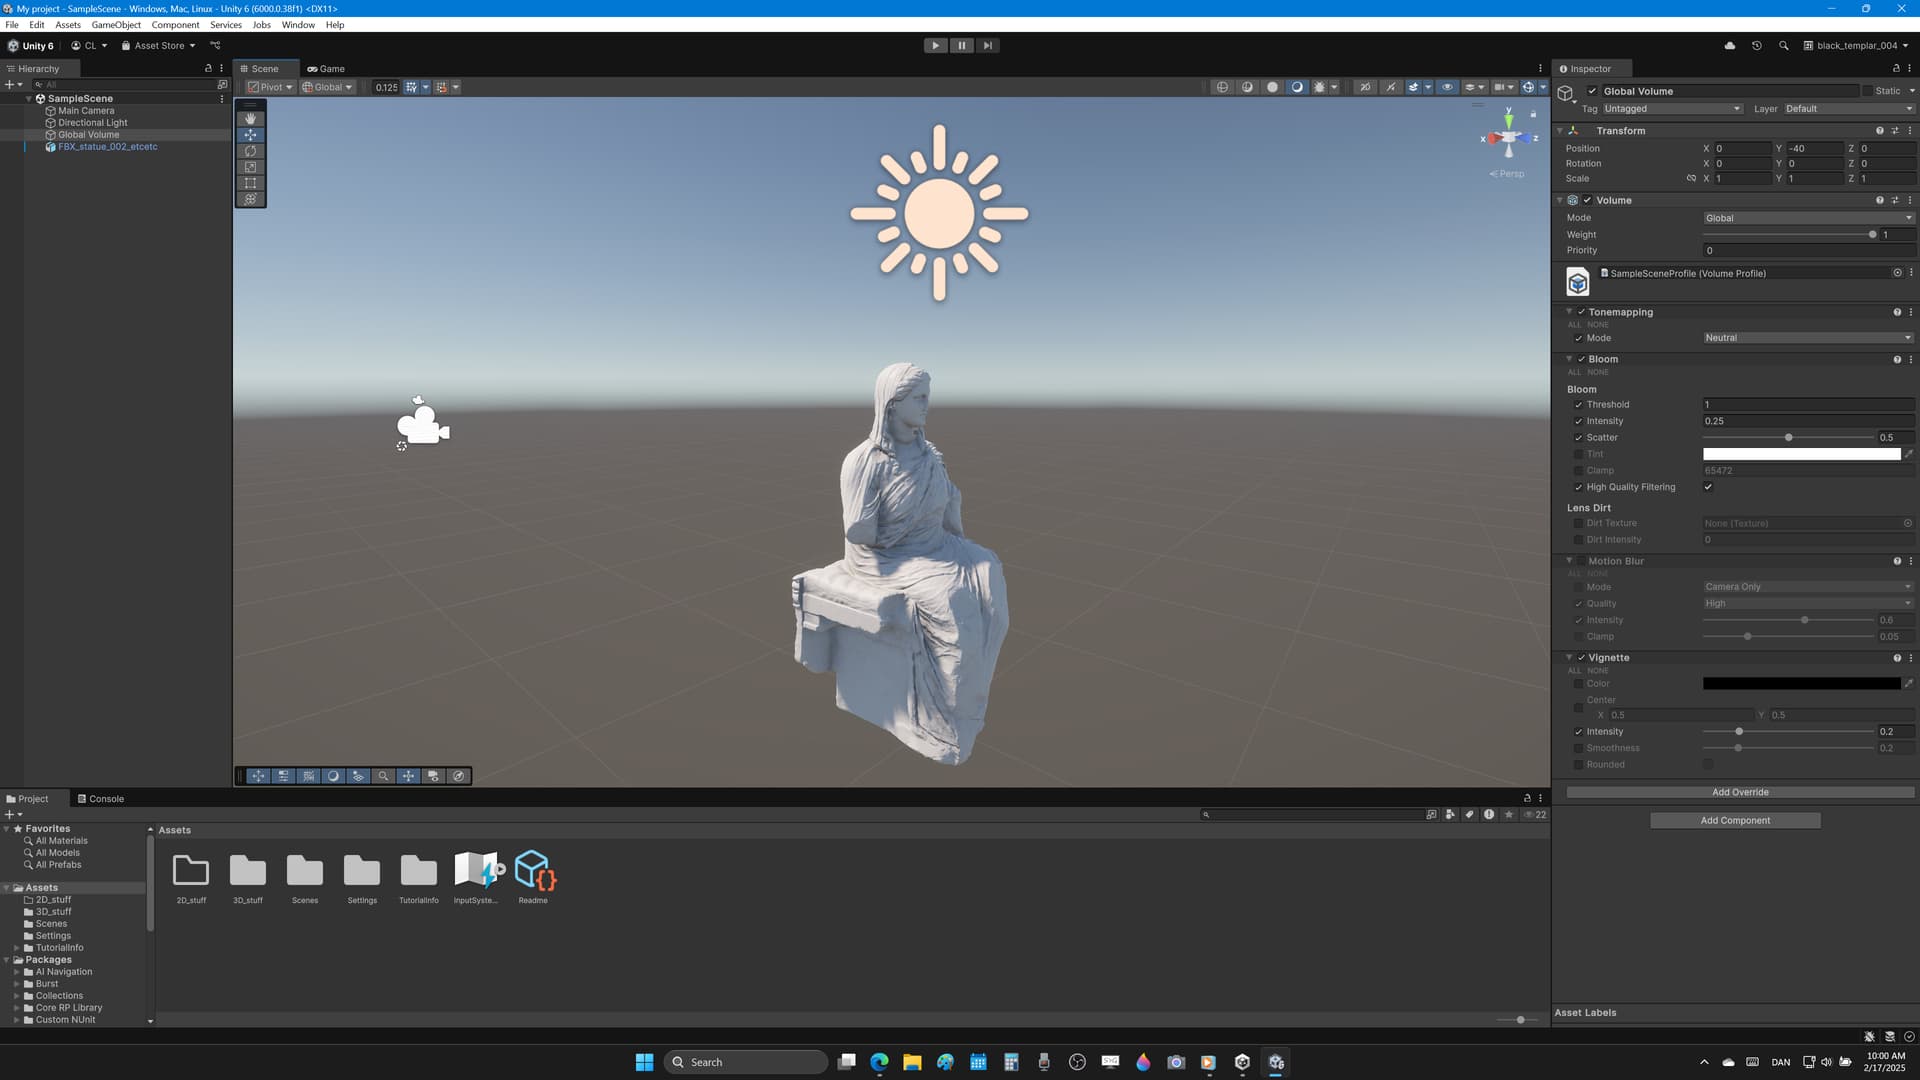The width and height of the screenshot is (1920, 1080).
Task: Collapse the SampleScene hierarchy
Action: point(29,98)
